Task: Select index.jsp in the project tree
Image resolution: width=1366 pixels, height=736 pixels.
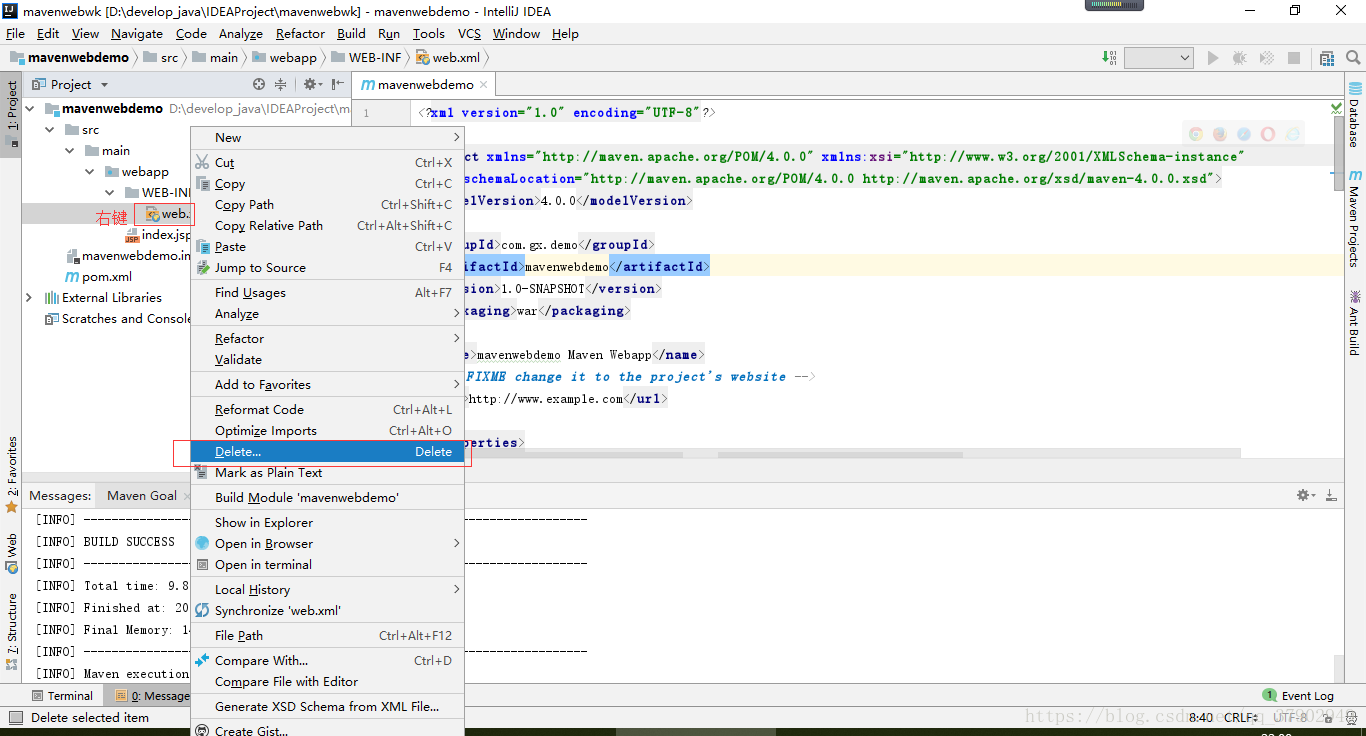Action: 157,234
